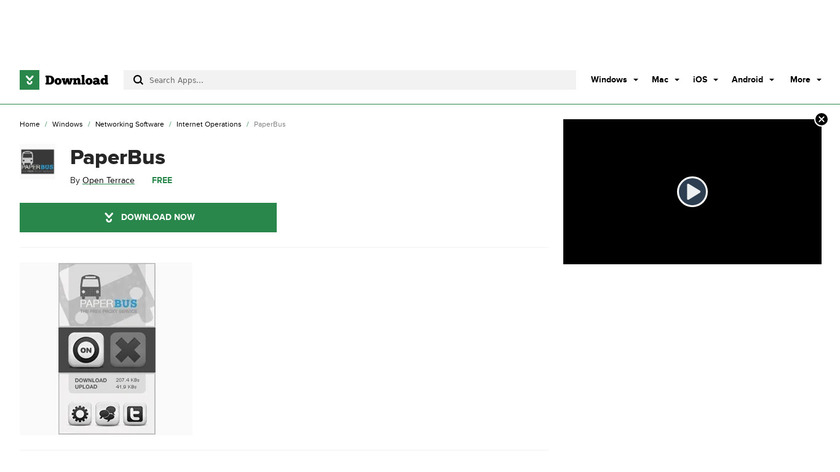Image resolution: width=840 pixels, height=472 pixels.
Task: Click the FREE price label
Action: (x=162, y=181)
